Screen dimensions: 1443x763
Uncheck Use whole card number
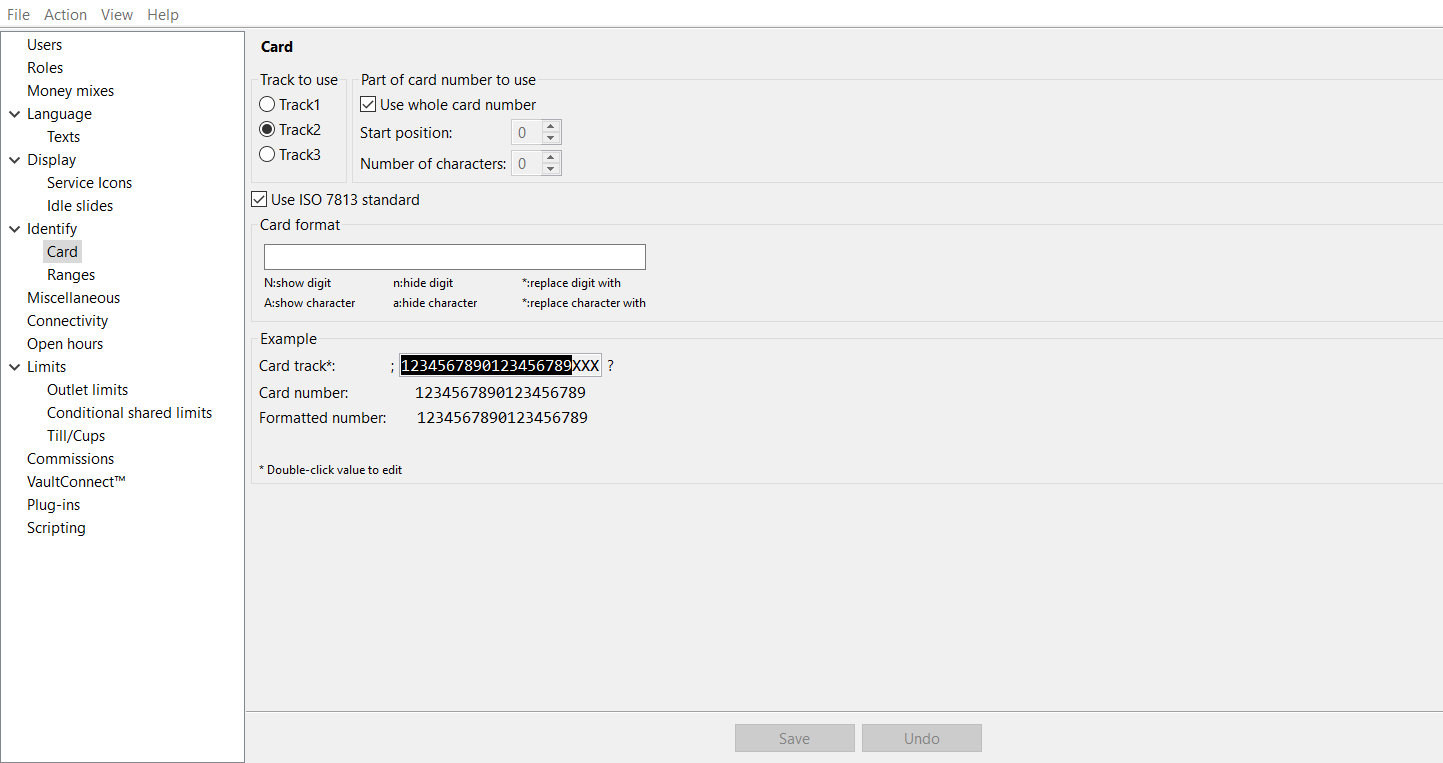pos(368,104)
